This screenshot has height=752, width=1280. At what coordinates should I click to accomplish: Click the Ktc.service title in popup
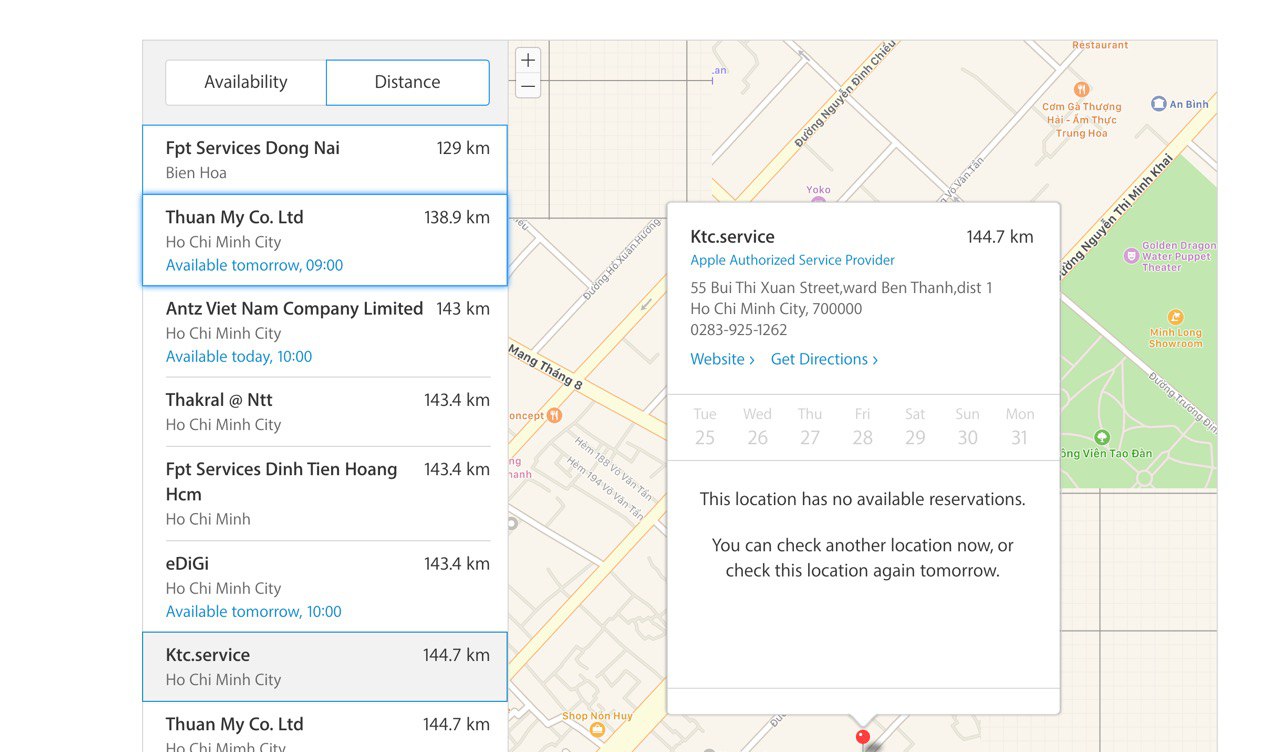click(732, 237)
